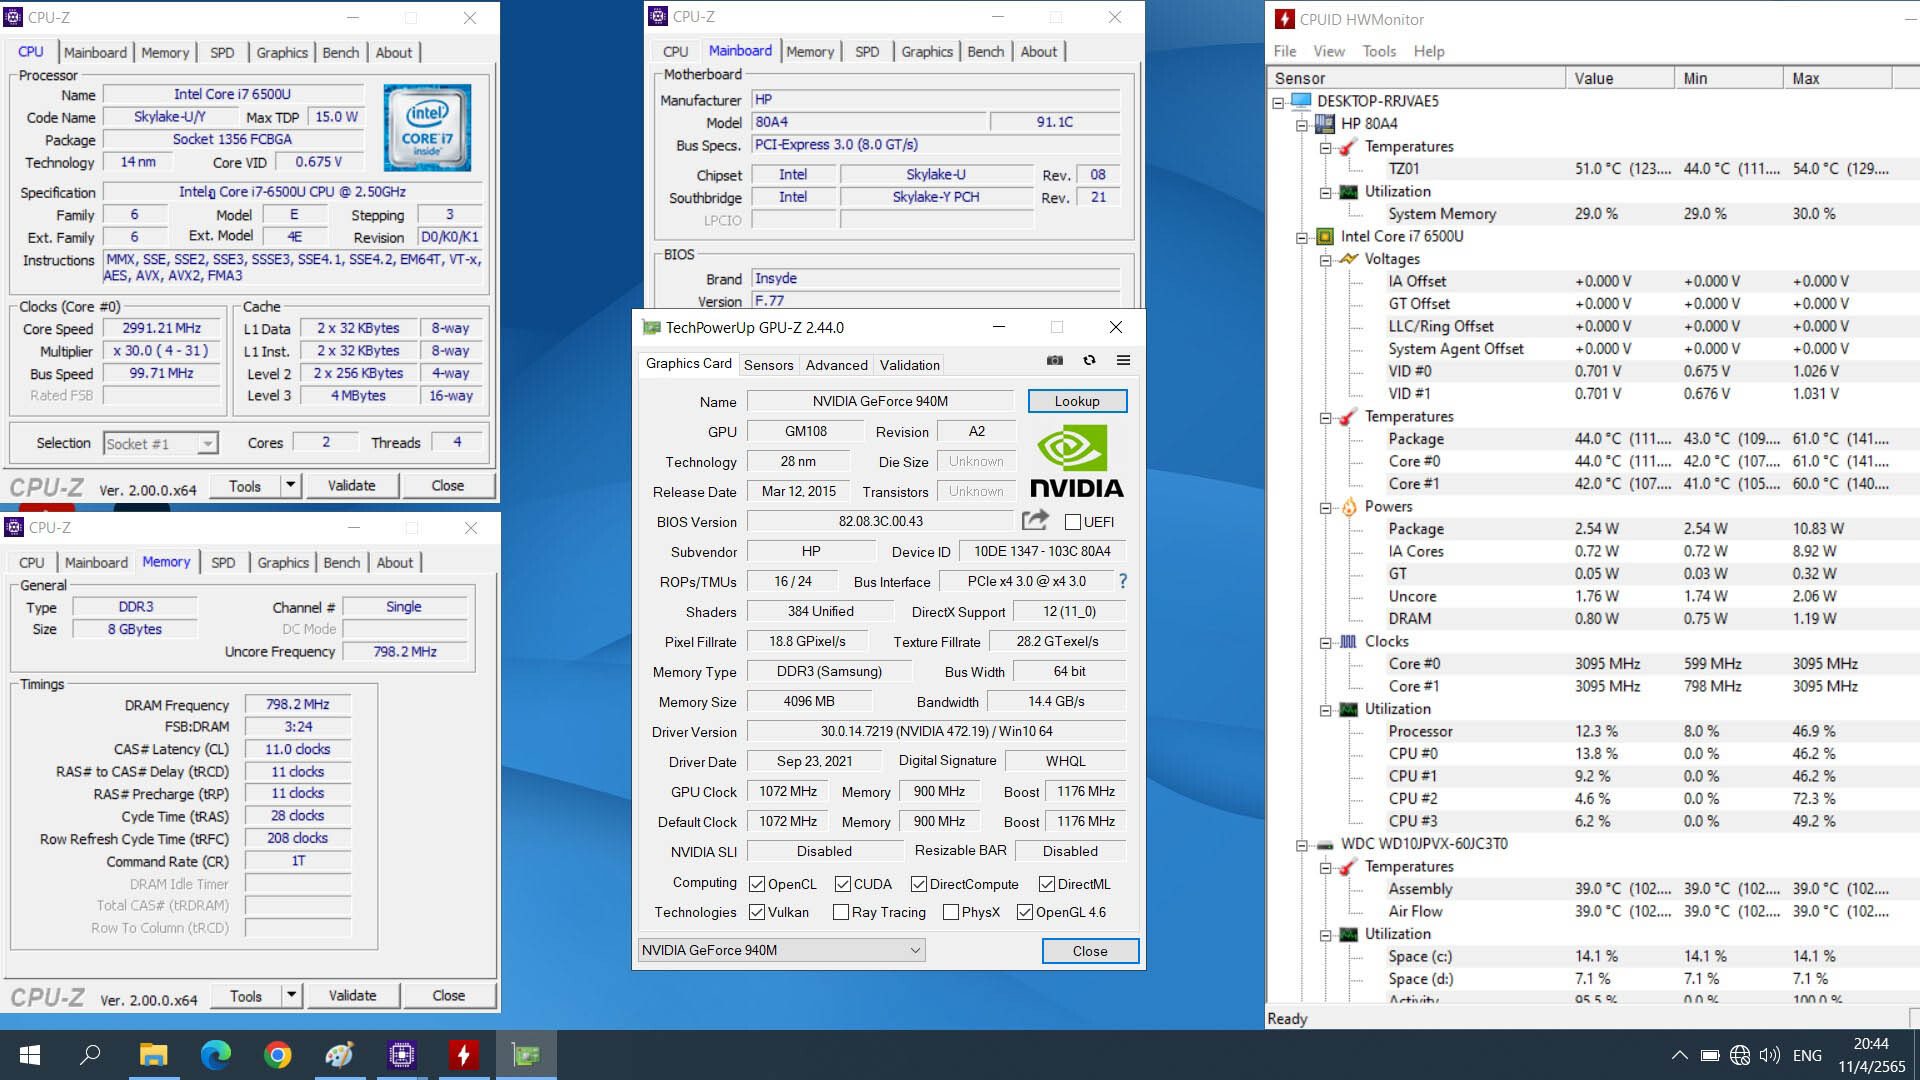Toggle the CUDA checkbox
Viewport: 1920px width, 1080px height.
pyautogui.click(x=843, y=884)
